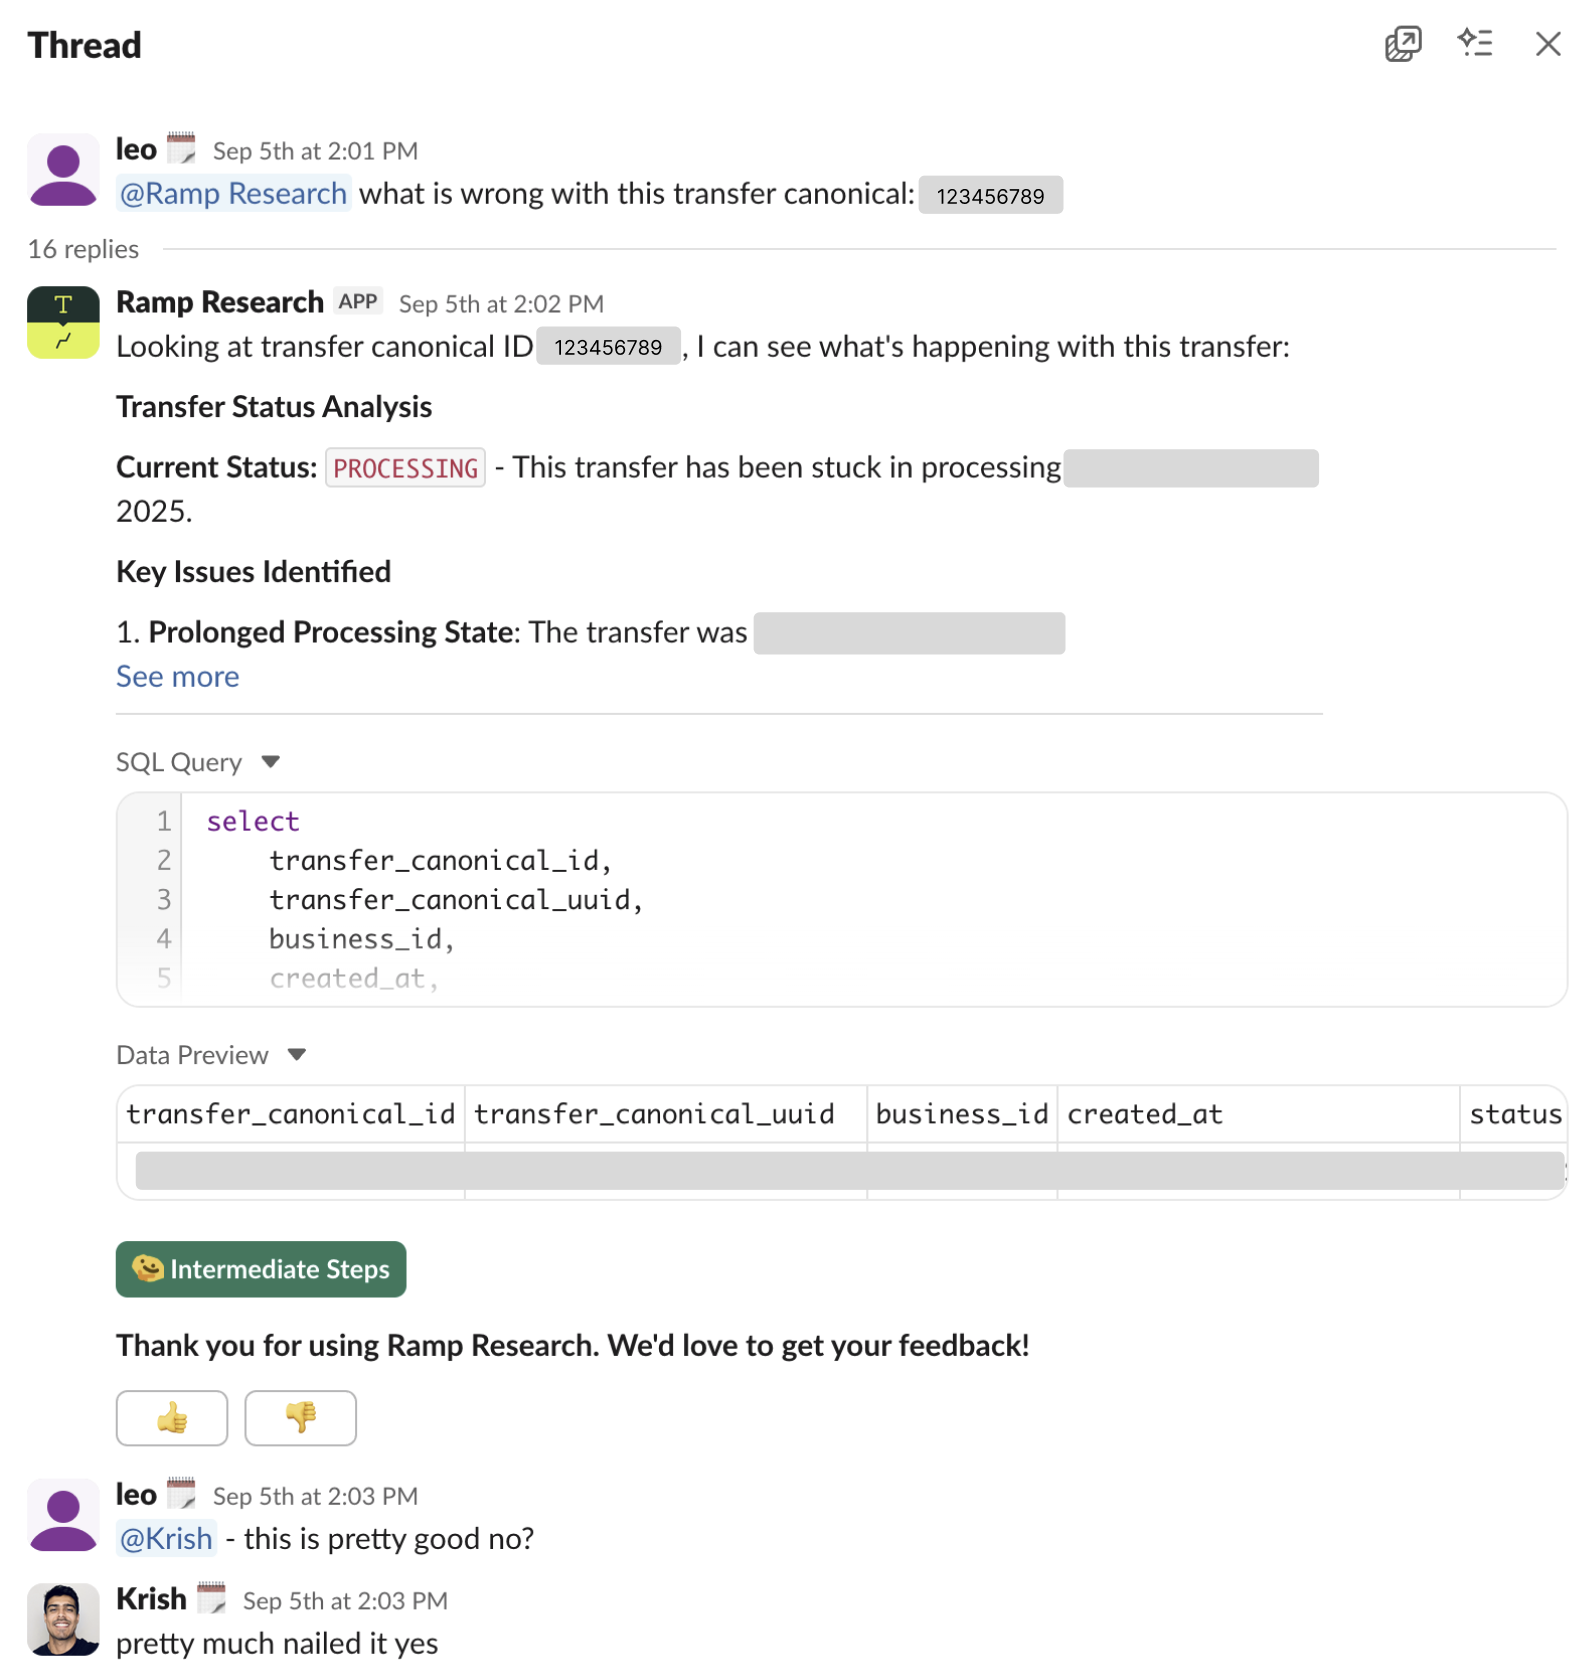Click the 123456789 code snippet in leo's message
The image size is (1592, 1674).
coord(990,195)
